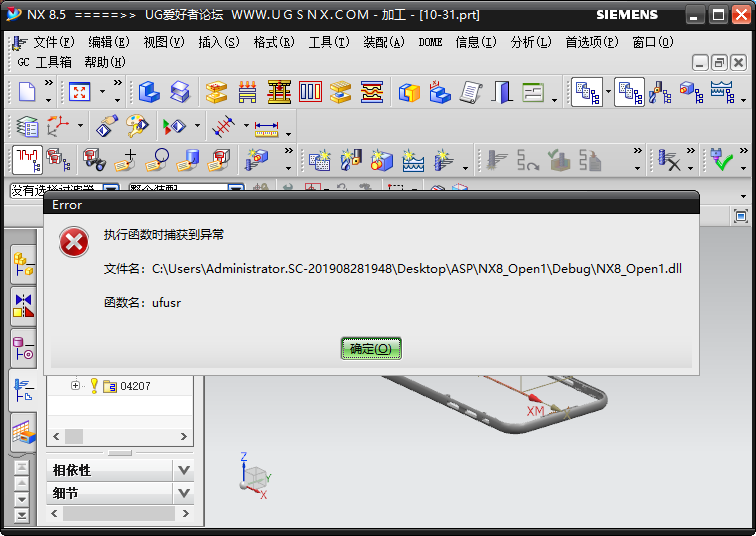The width and height of the screenshot is (756, 536).
Task: Expand the 04207 tree node
Action: click(75, 386)
